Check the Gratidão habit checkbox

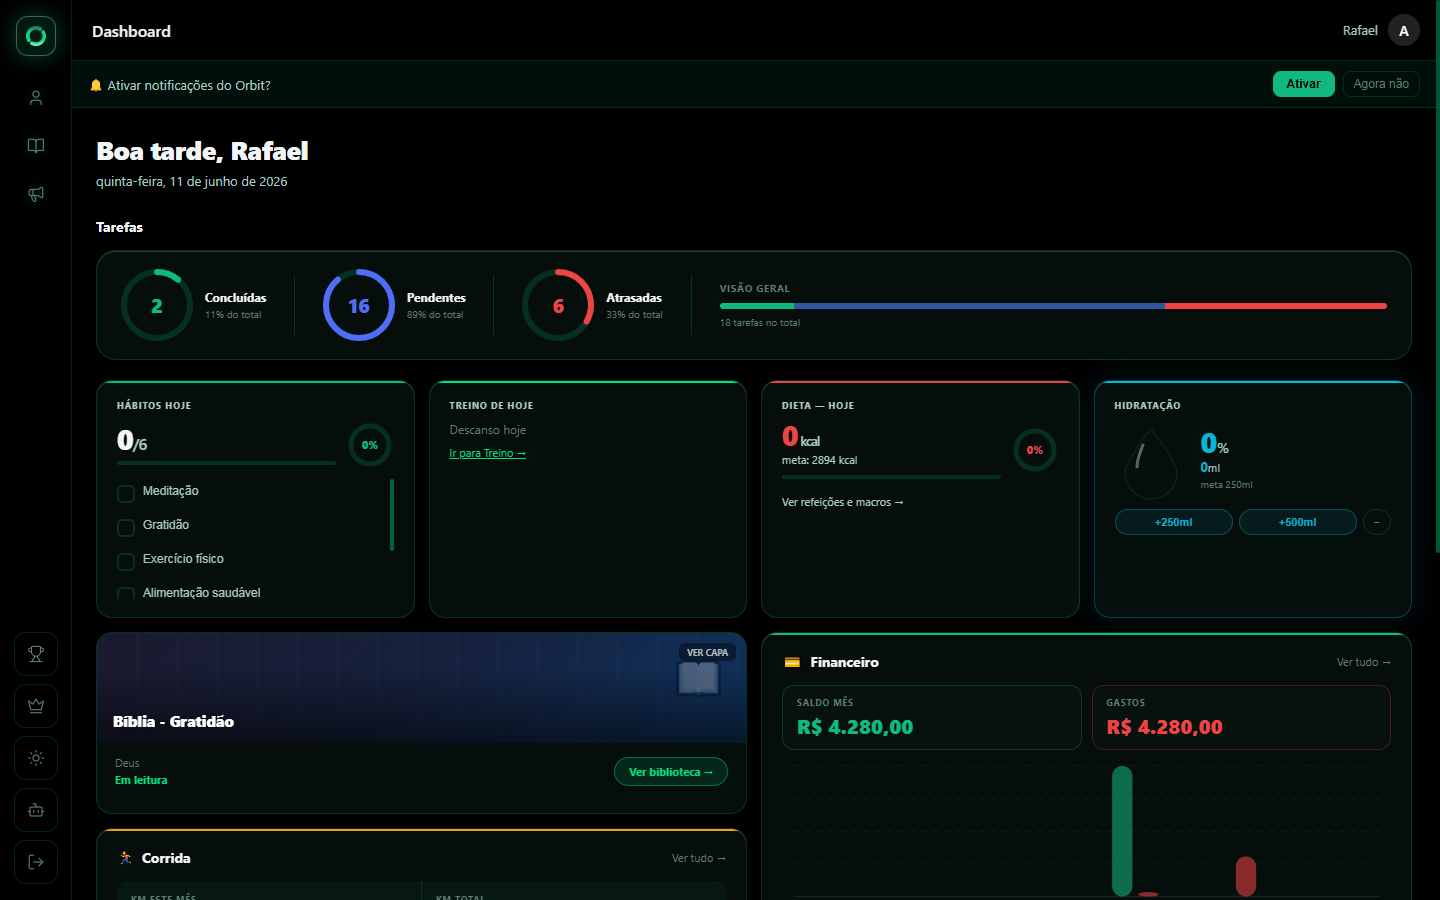126,528
